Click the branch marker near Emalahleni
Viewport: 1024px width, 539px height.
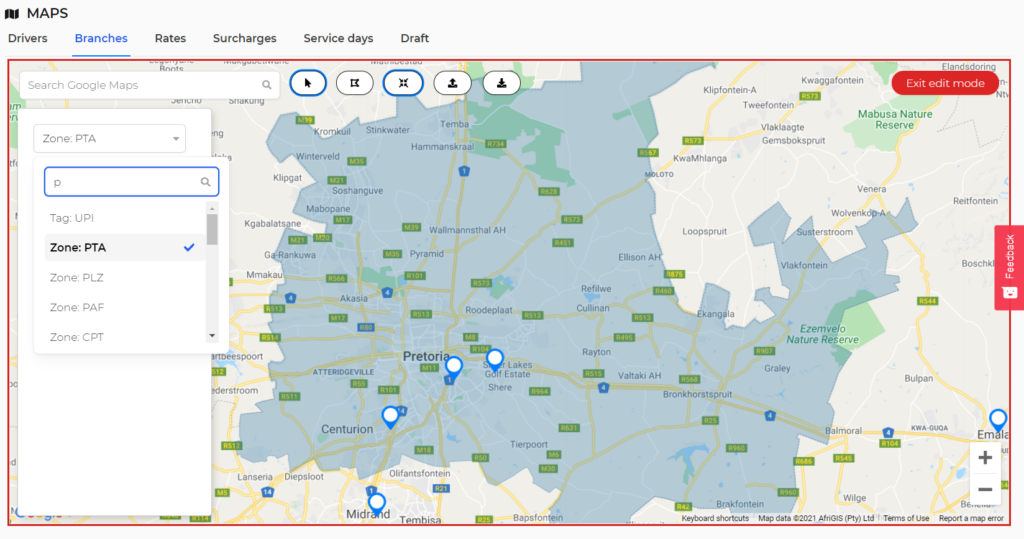(998, 420)
